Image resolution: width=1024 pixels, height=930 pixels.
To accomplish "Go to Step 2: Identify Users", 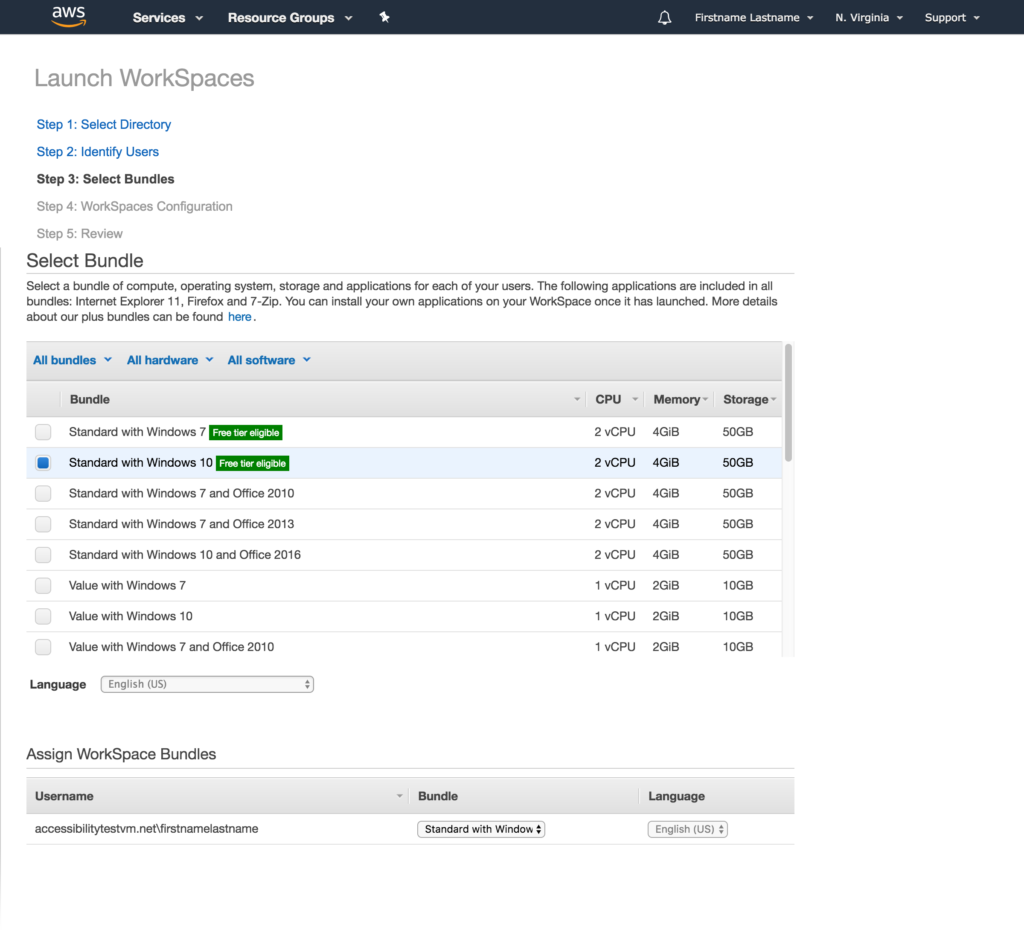I will pos(97,152).
